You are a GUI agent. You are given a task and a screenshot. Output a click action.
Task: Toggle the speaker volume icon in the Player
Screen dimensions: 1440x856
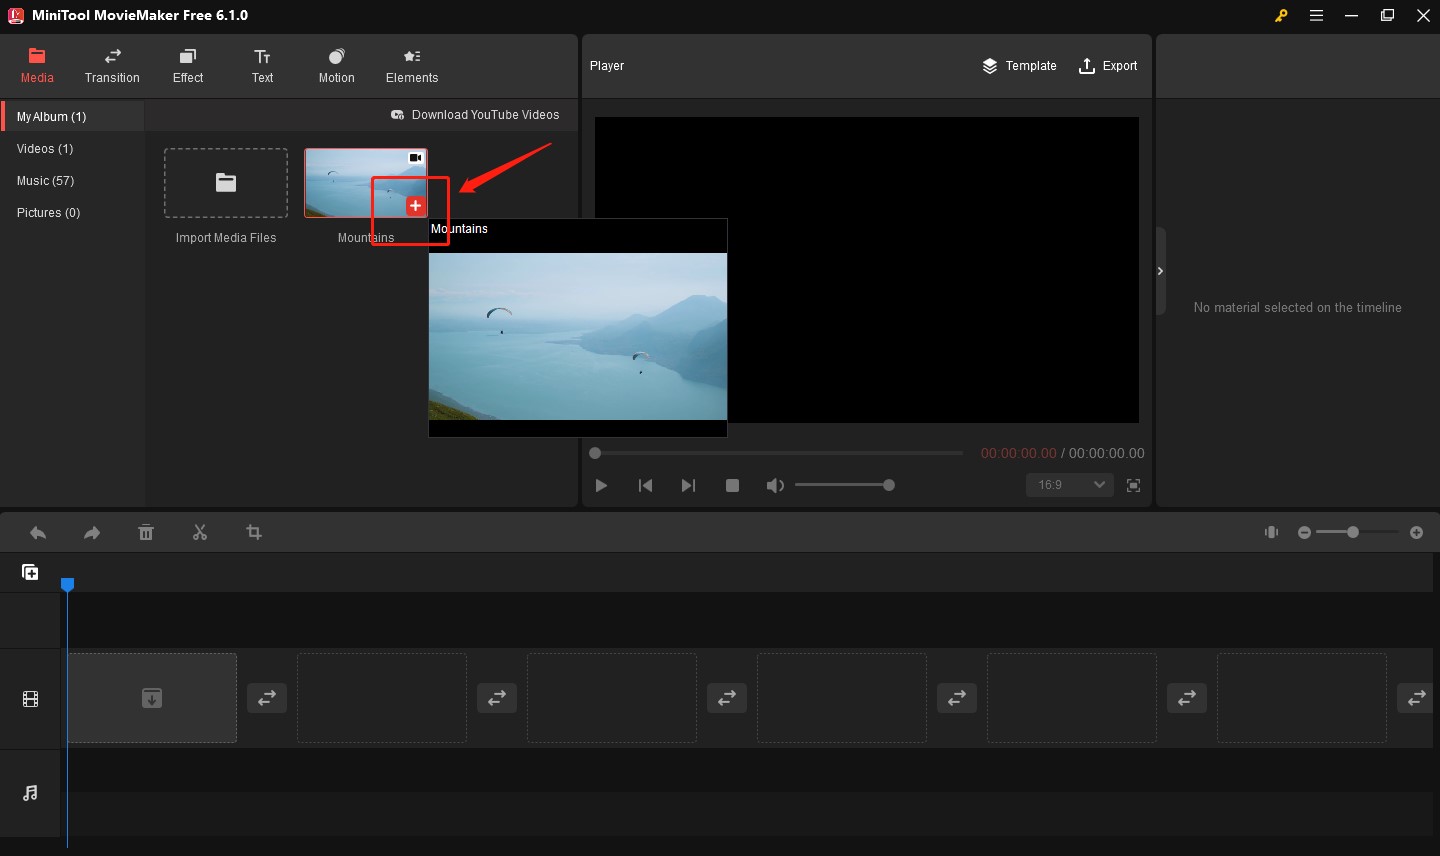pos(775,485)
